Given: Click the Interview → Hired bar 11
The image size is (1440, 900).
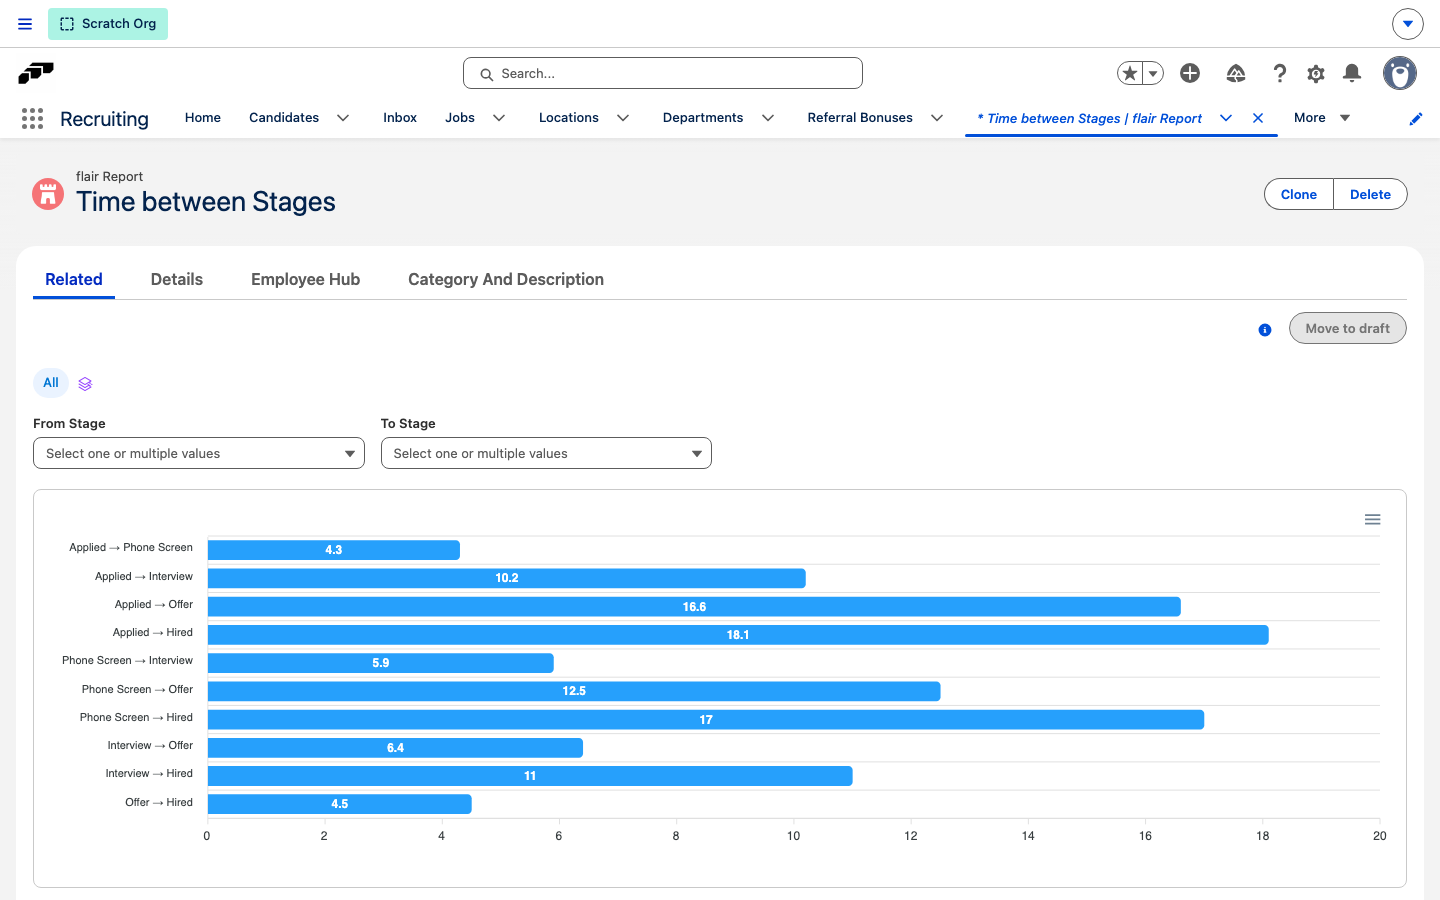Looking at the screenshot, I should click(530, 776).
